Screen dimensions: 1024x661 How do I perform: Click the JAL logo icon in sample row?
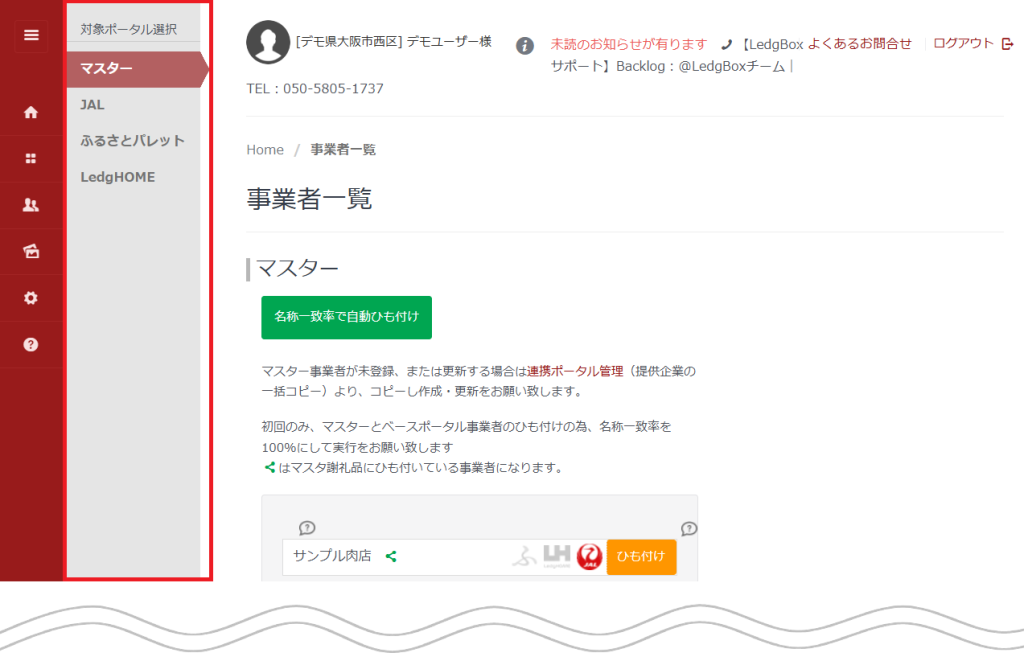pos(590,556)
